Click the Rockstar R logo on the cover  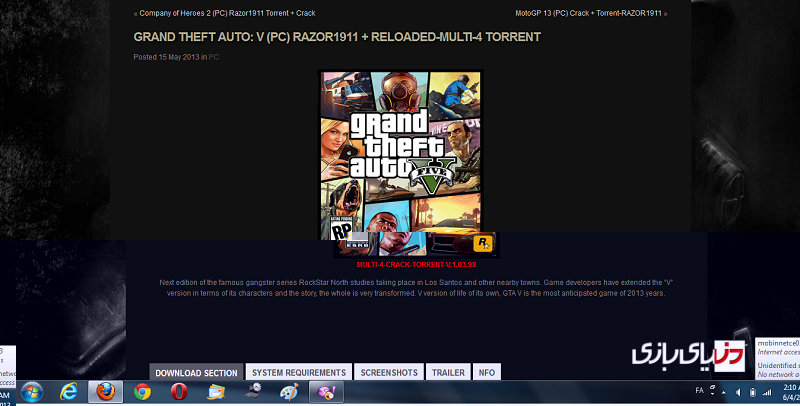(x=482, y=243)
